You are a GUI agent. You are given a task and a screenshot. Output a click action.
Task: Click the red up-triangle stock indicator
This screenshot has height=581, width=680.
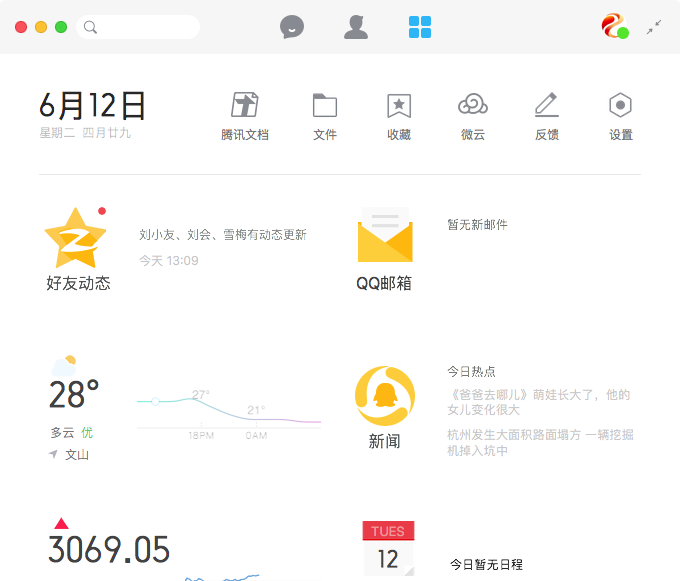pos(61,523)
